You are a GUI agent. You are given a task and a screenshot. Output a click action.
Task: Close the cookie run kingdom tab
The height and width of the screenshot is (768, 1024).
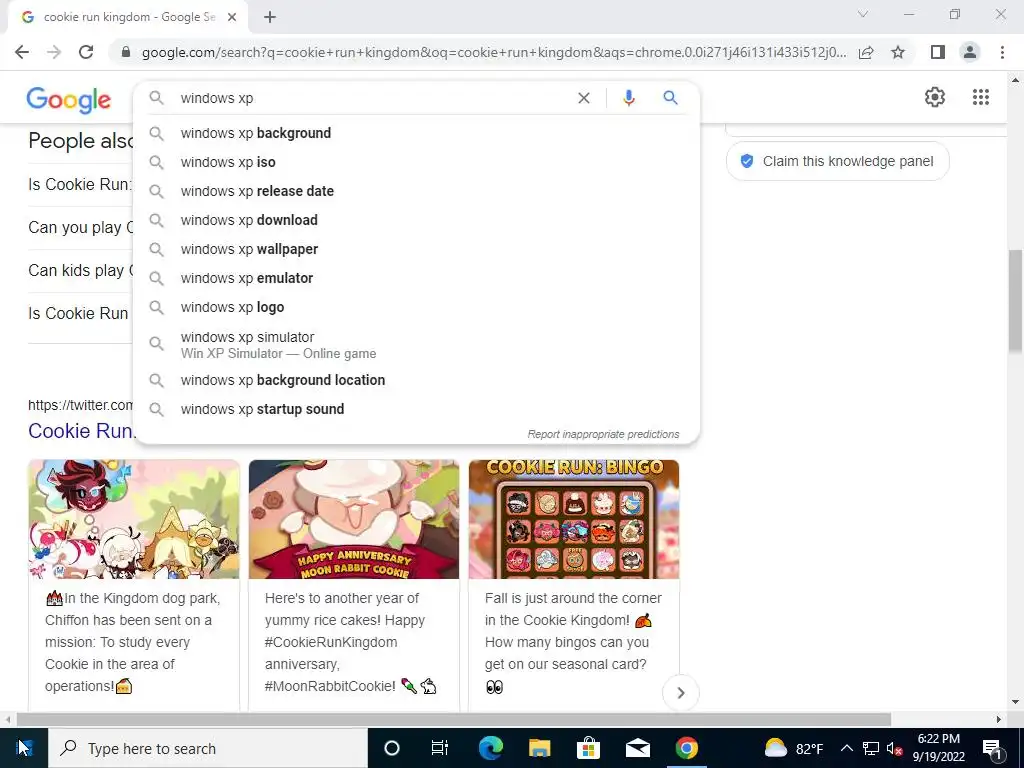coord(232,18)
